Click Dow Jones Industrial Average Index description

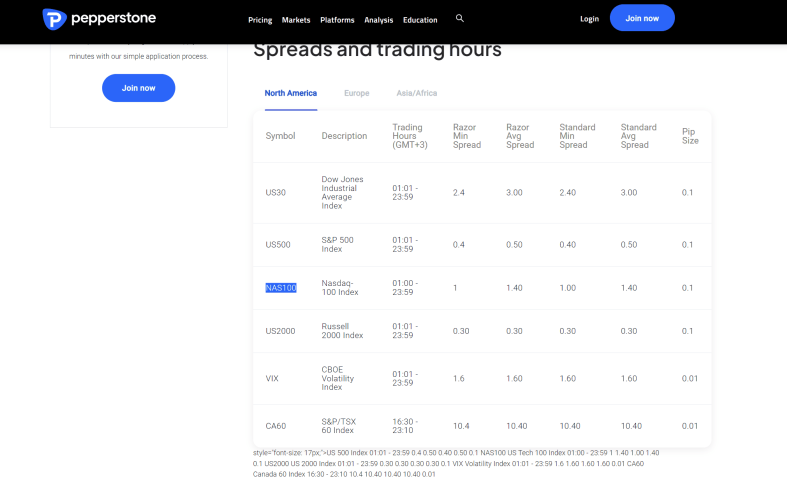click(x=342, y=193)
